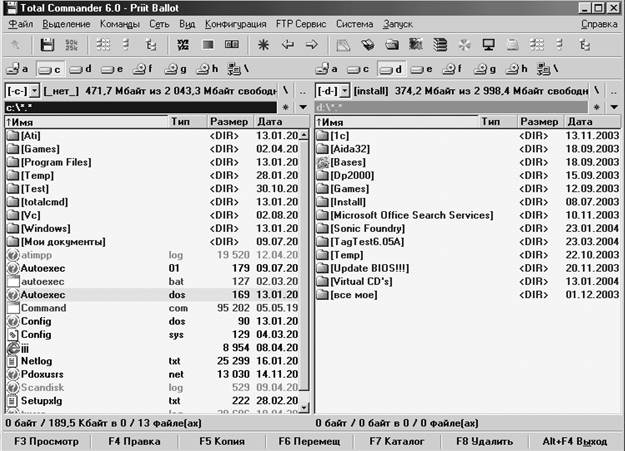The width and height of the screenshot is (625, 451).
Task: Click the F6 Перемещ button
Action: [309, 441]
